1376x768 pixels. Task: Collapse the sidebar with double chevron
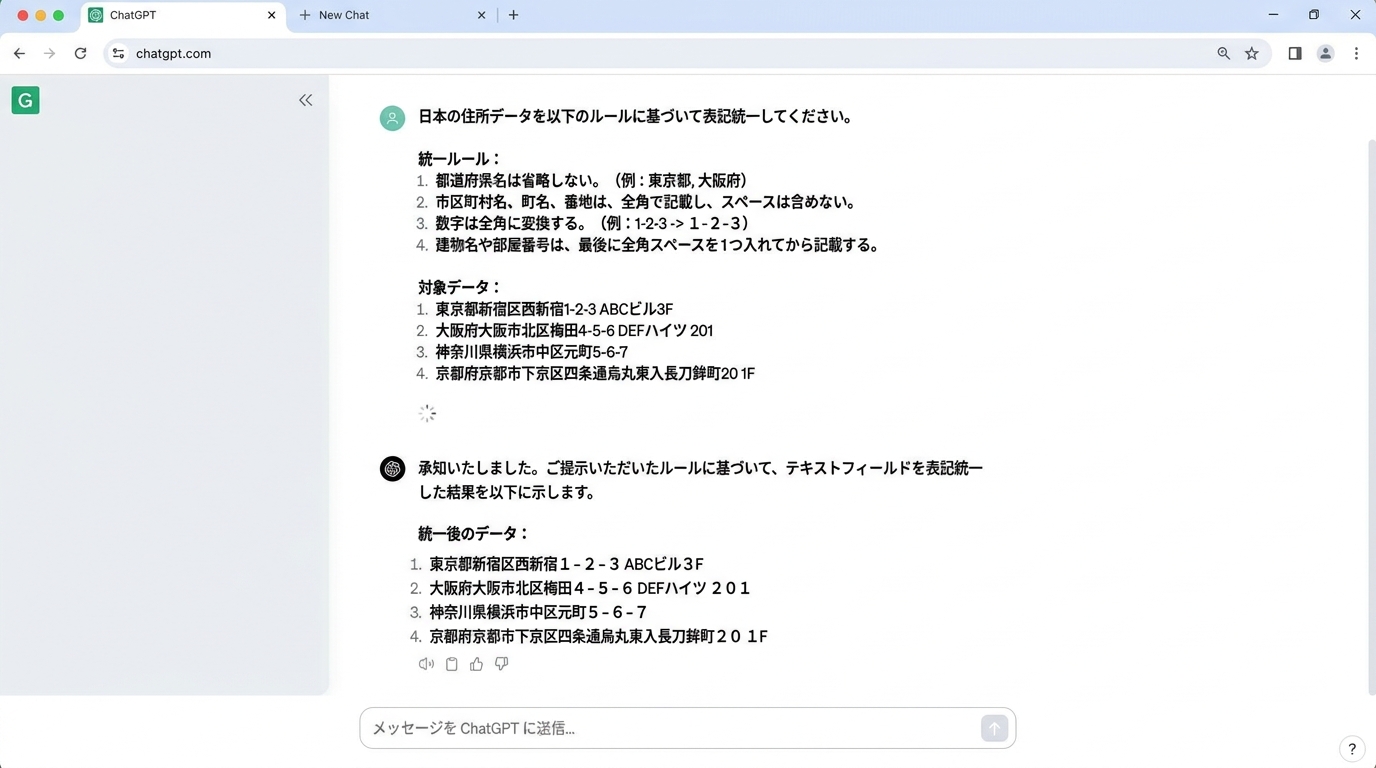[x=305, y=100]
